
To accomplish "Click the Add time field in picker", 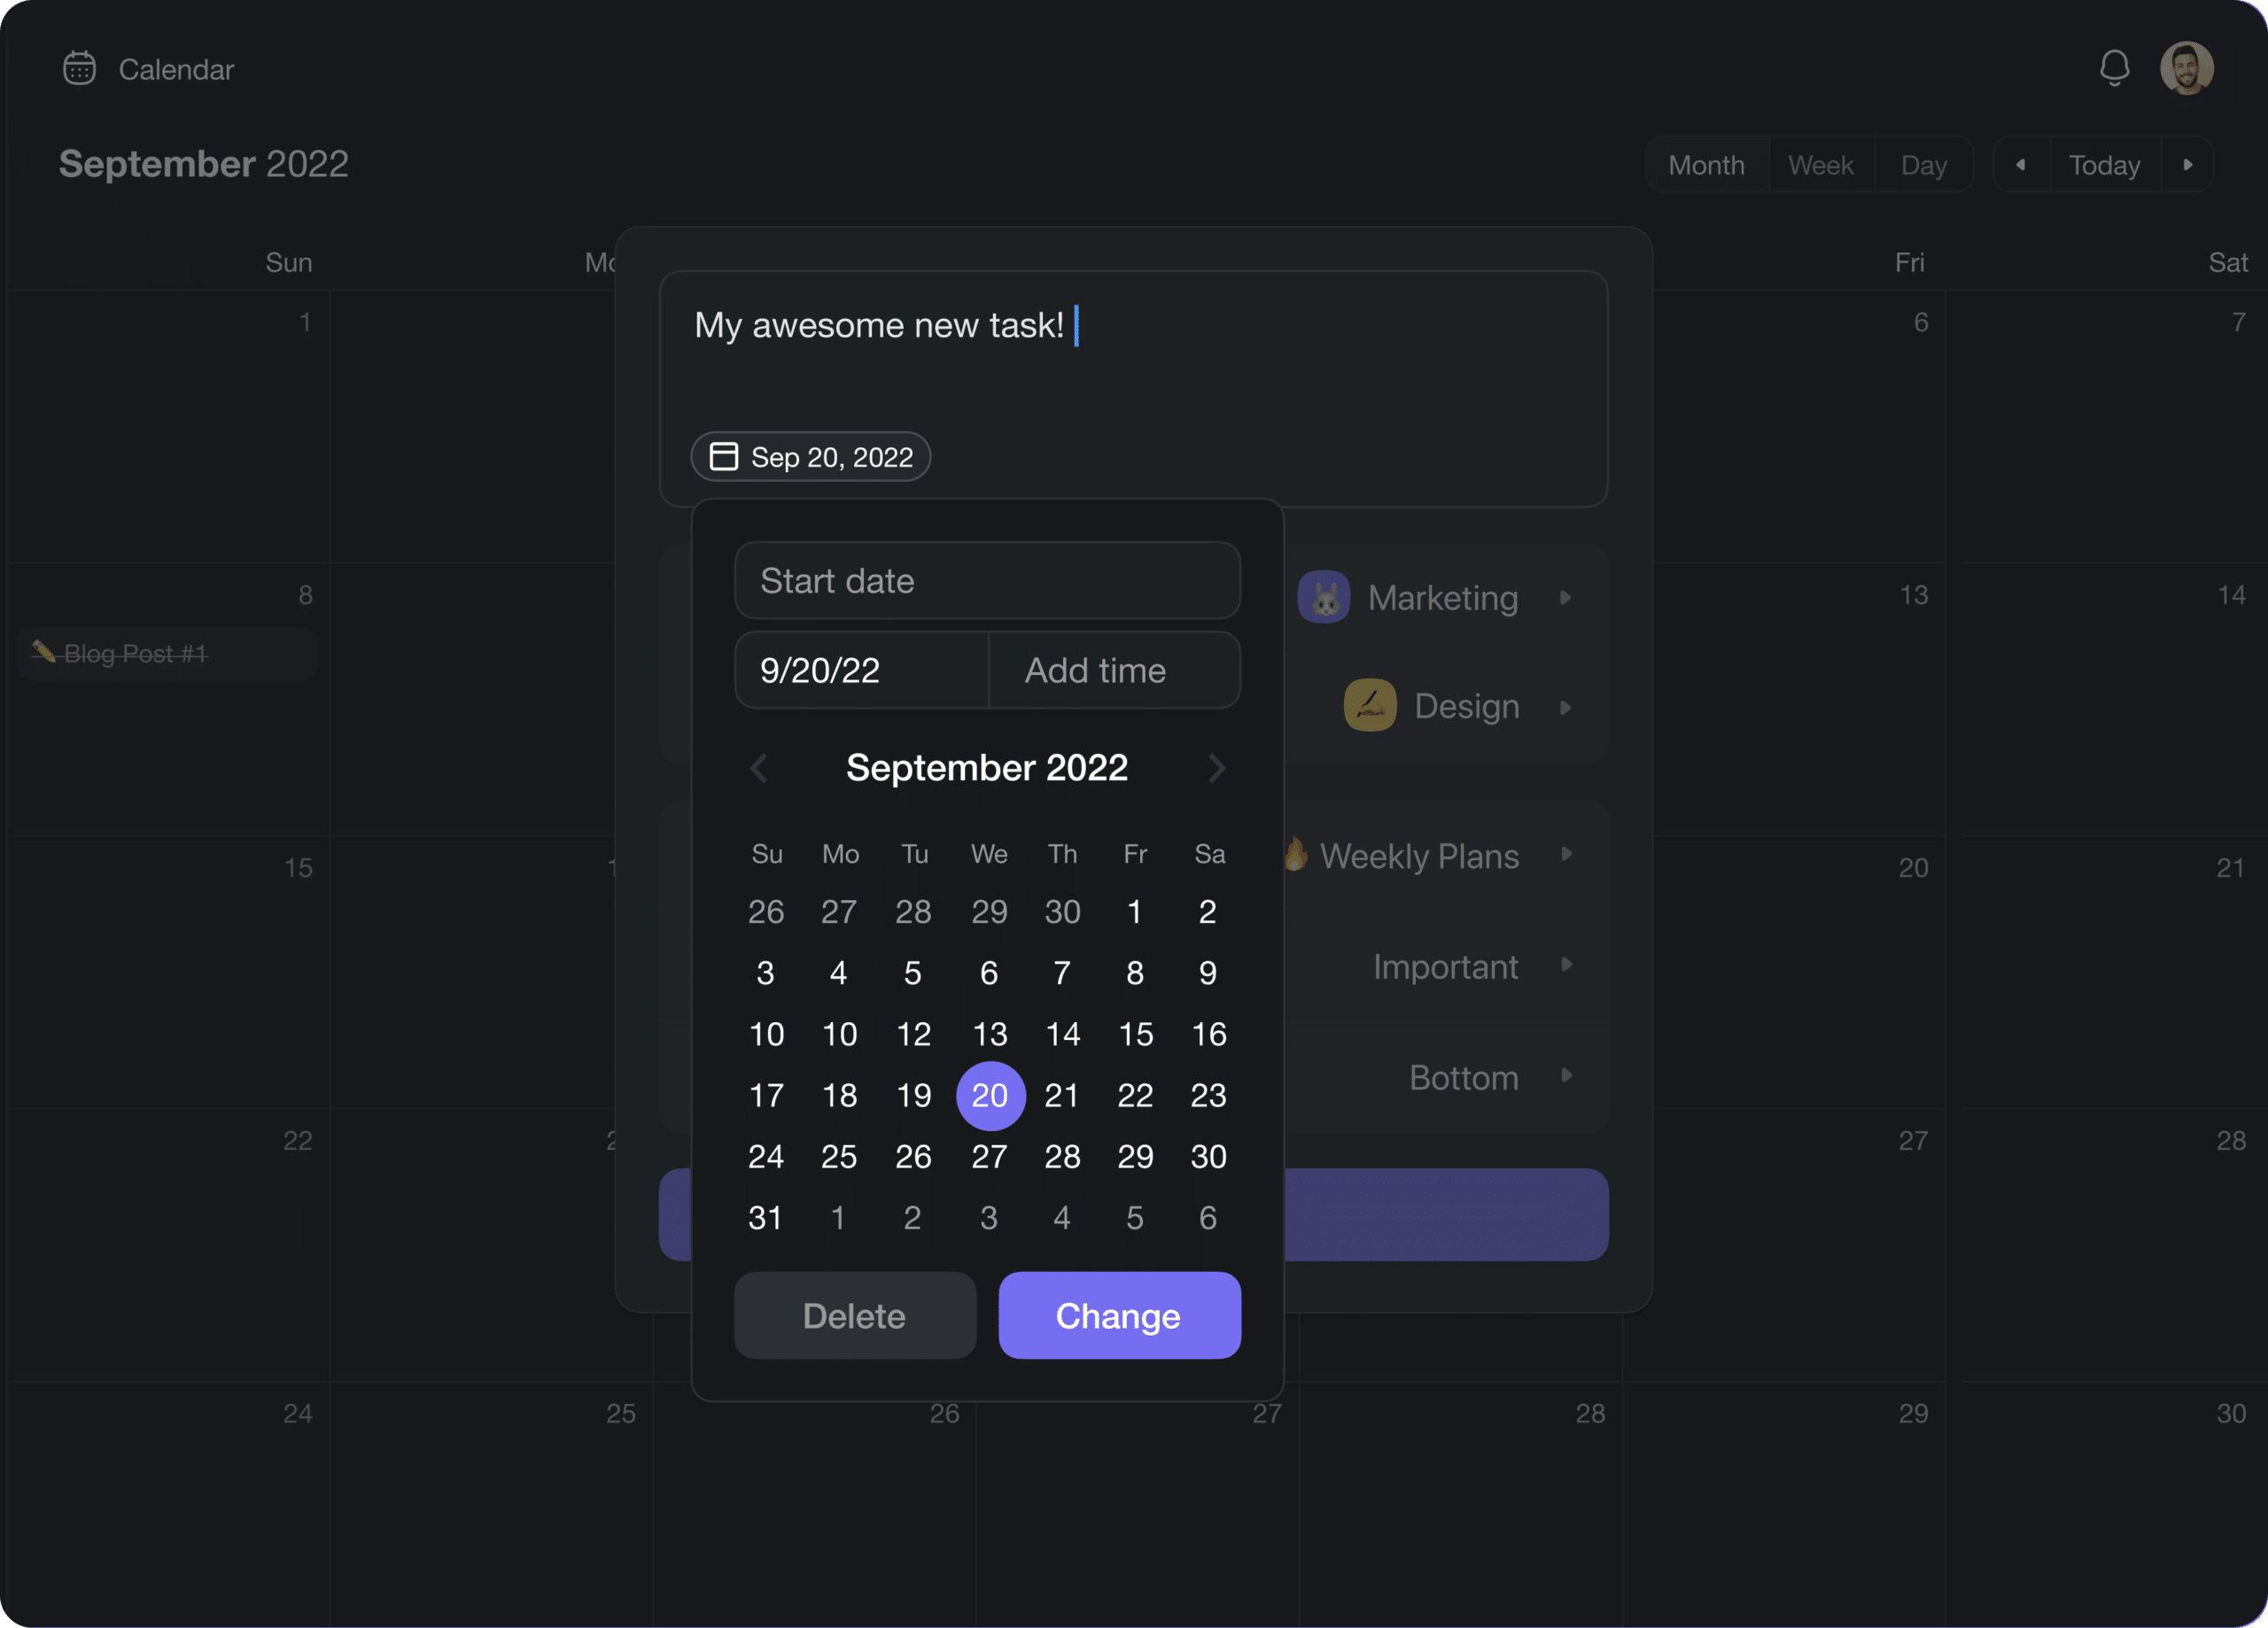I will [1116, 669].
